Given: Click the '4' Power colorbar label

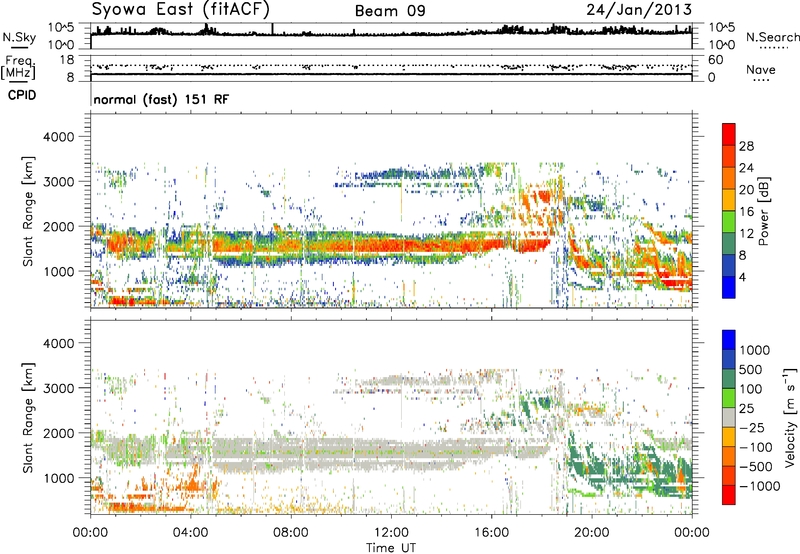Looking at the screenshot, I should [742, 277].
